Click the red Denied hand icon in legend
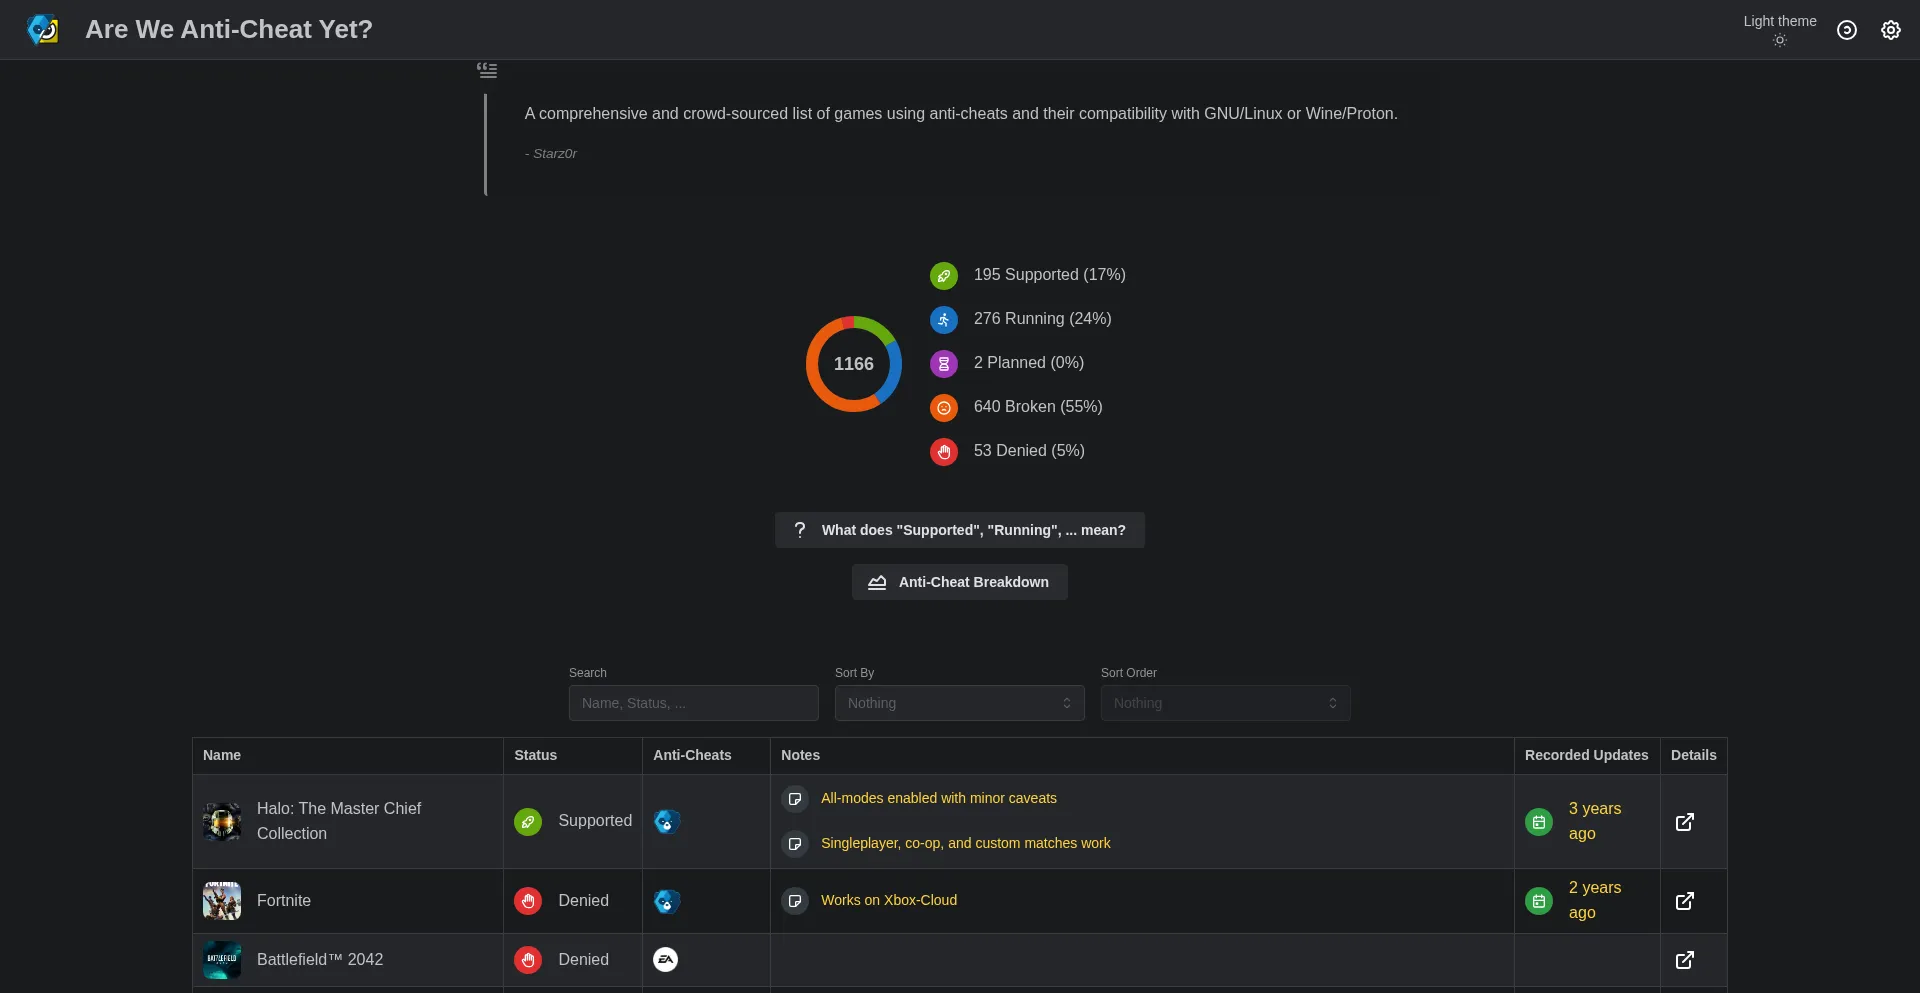The height and width of the screenshot is (993, 1920). 944,452
